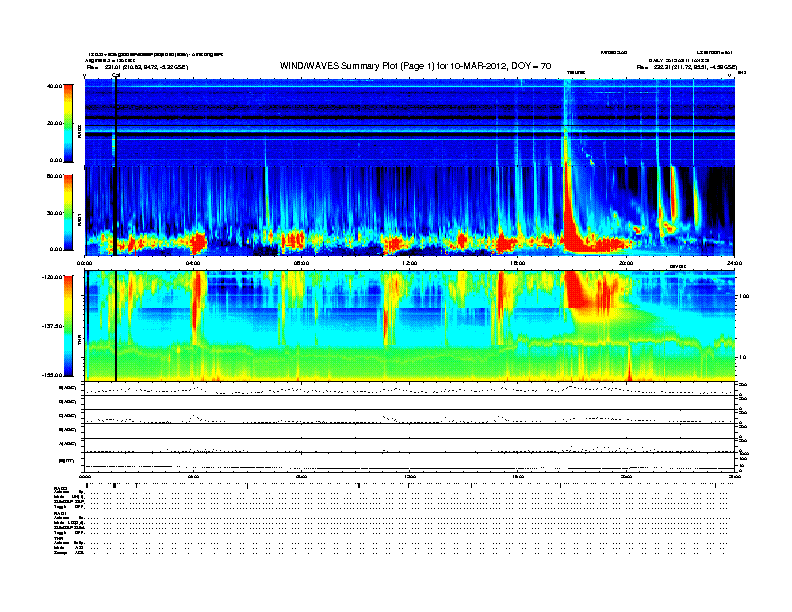Image resolution: width=792 pixels, height=612 pixels.
Task: Click the 10 label on the TNR right axis
Action: [x=741, y=357]
